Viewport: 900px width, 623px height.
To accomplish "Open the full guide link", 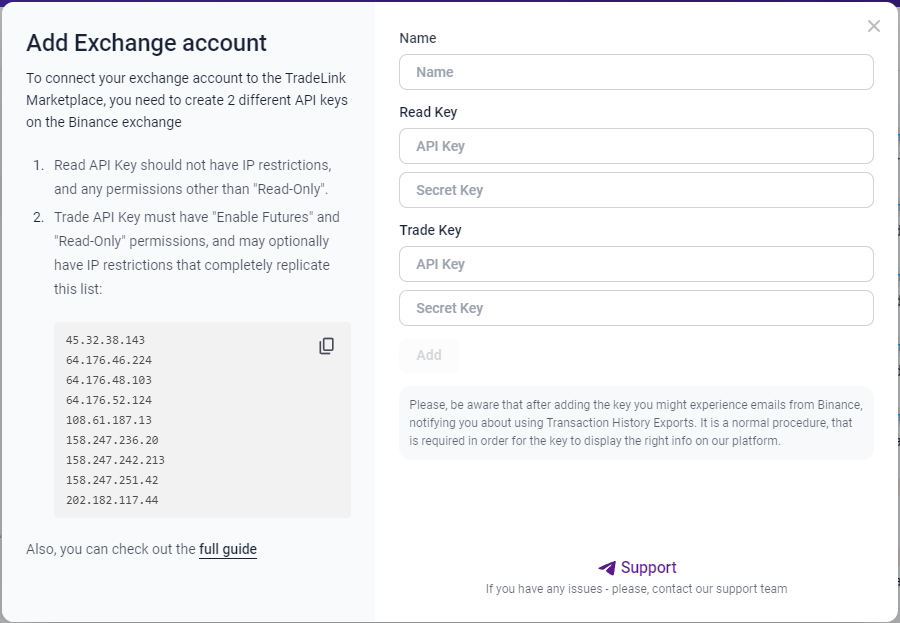I will pos(228,550).
